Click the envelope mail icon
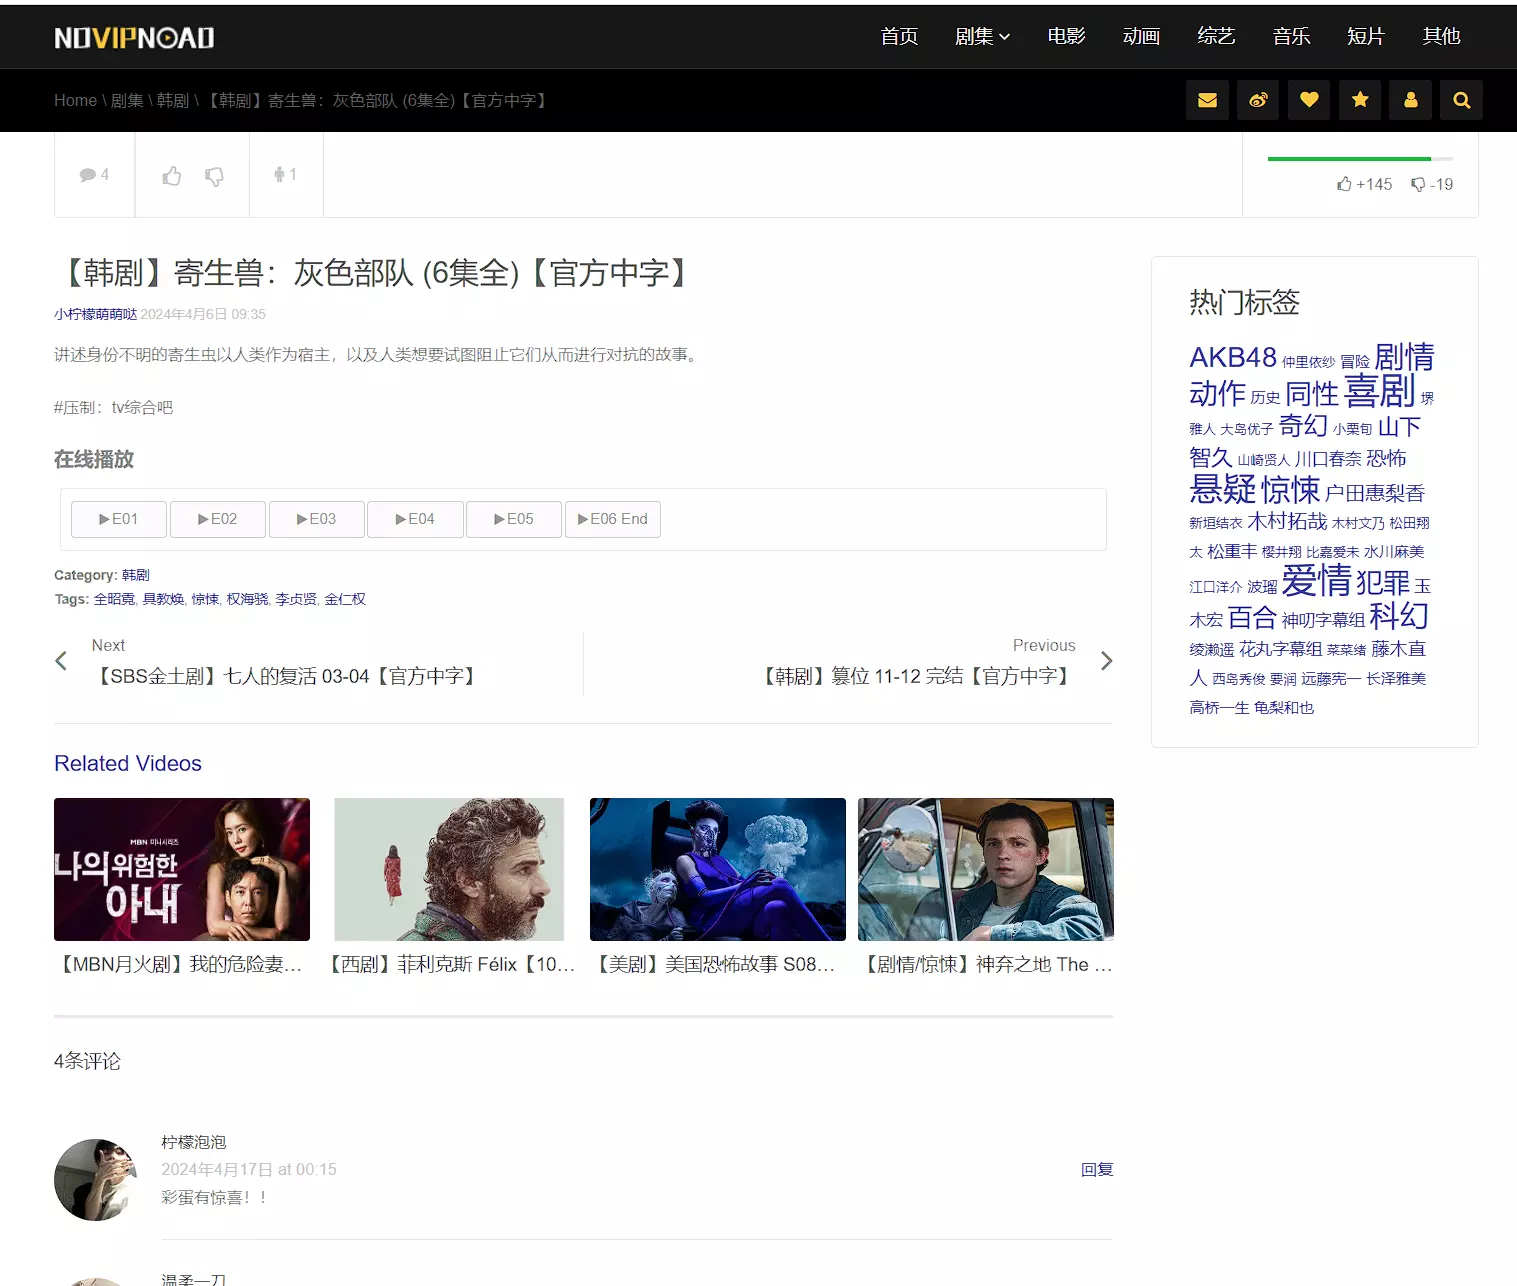1517x1286 pixels. click(1207, 100)
